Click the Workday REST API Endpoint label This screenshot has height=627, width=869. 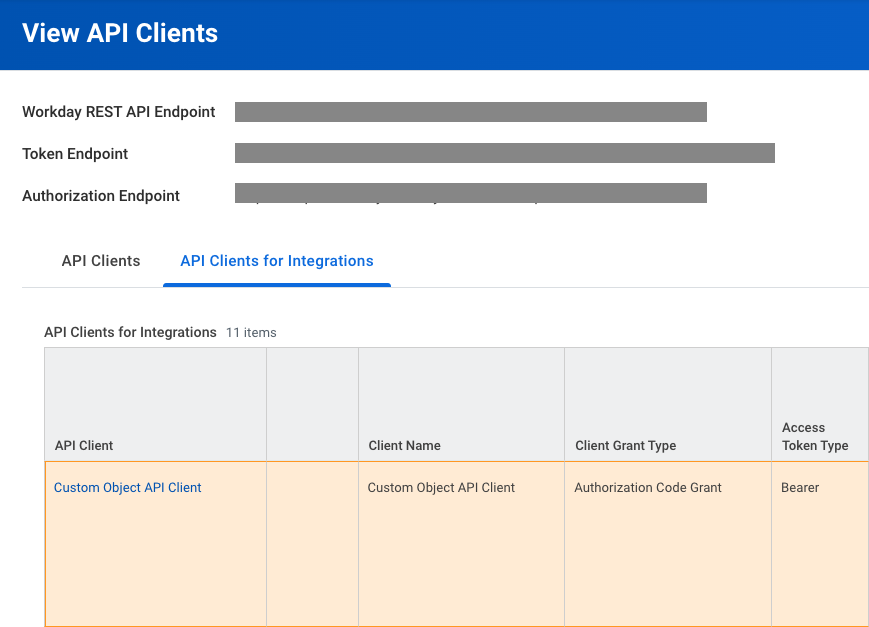click(x=119, y=112)
